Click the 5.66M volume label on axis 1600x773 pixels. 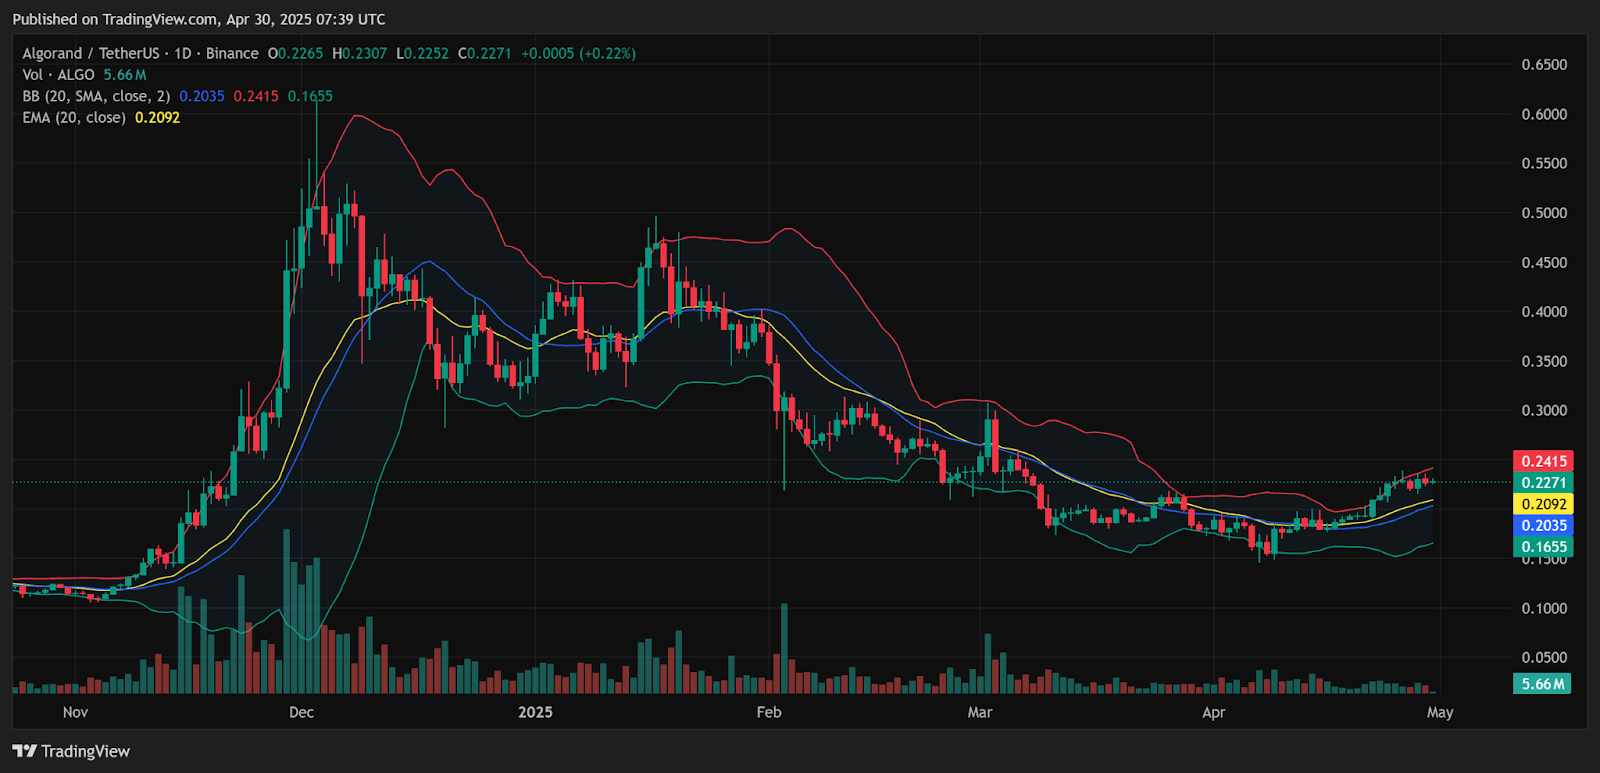[1542, 684]
